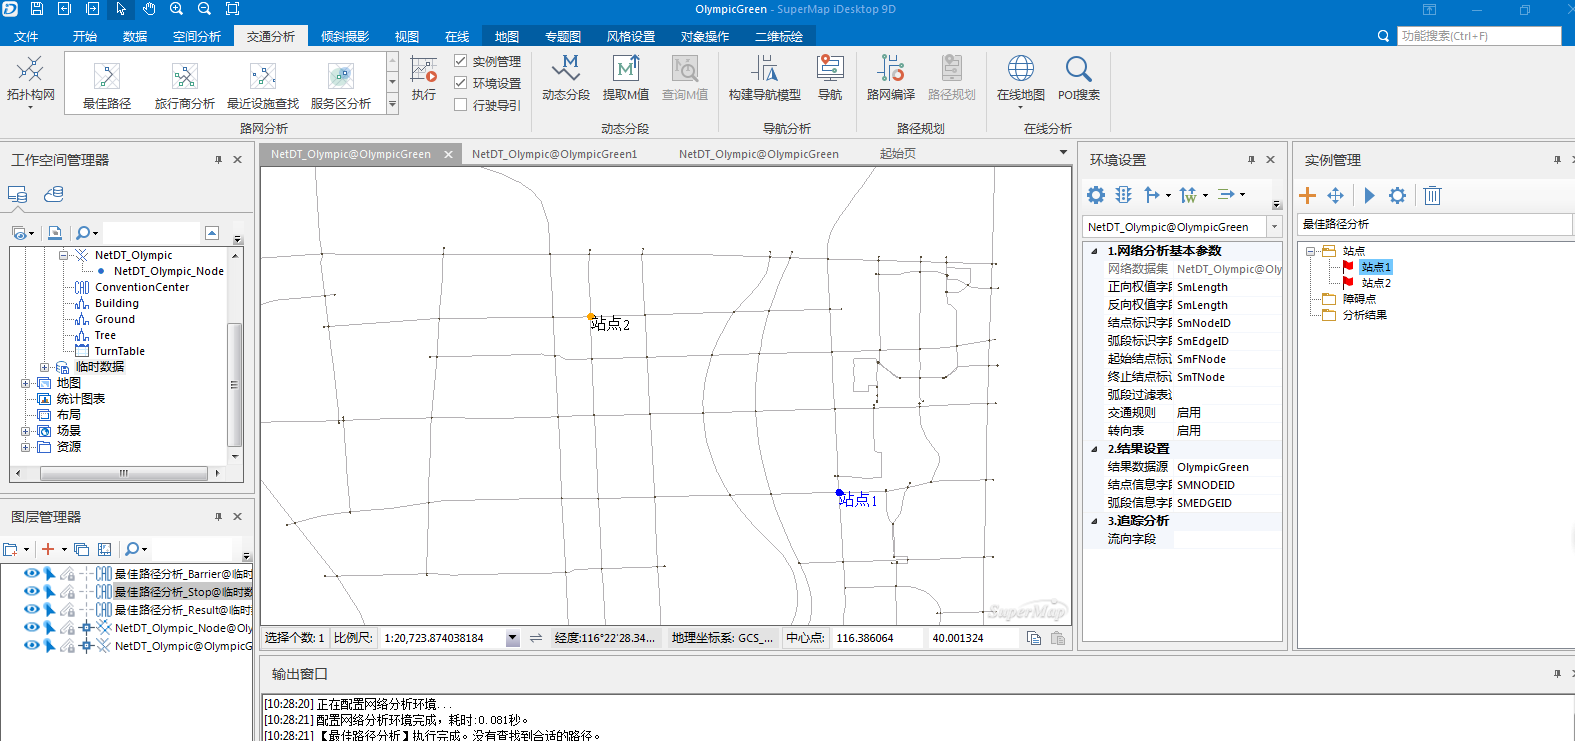The width and height of the screenshot is (1575, 741).
Task: Click the workspace tree vertical scrollbar
Action: pyautogui.click(x=235, y=385)
